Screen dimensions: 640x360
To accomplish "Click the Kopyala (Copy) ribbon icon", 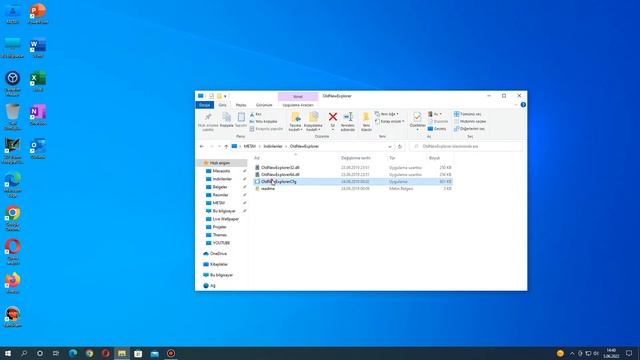I will tap(227, 120).
